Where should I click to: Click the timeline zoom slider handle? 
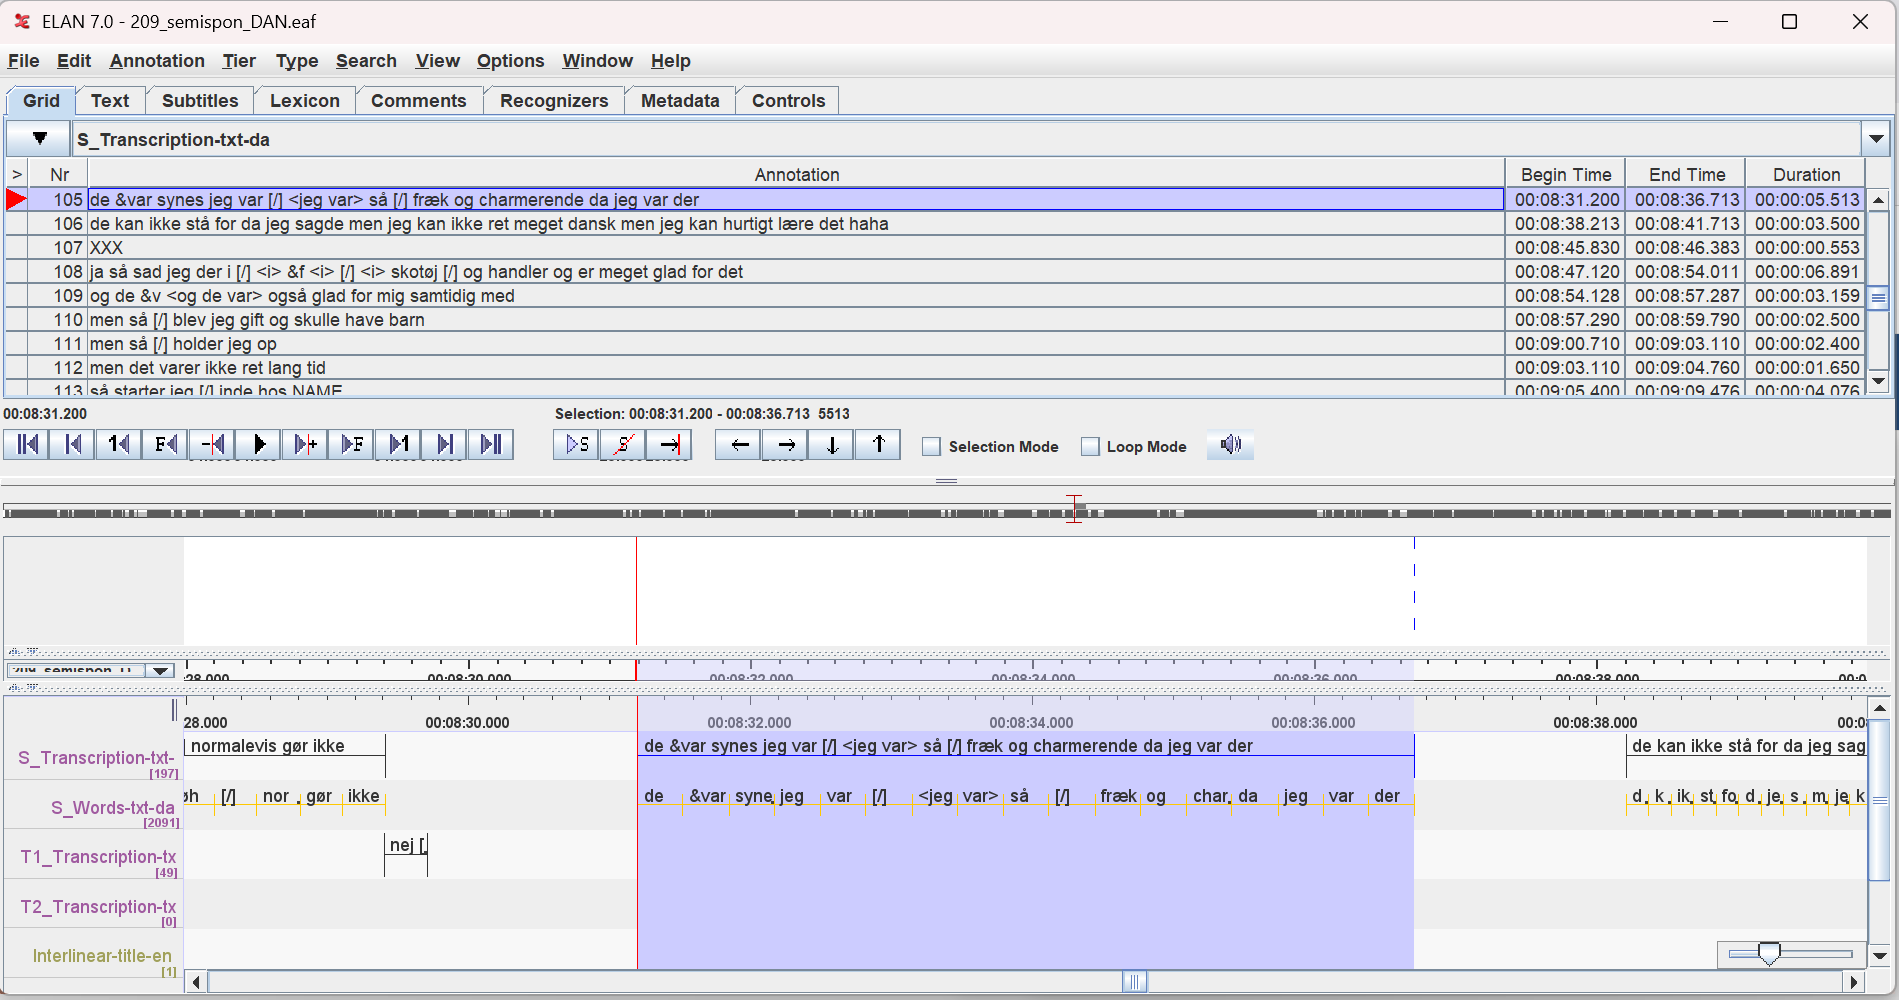[x=1768, y=954]
